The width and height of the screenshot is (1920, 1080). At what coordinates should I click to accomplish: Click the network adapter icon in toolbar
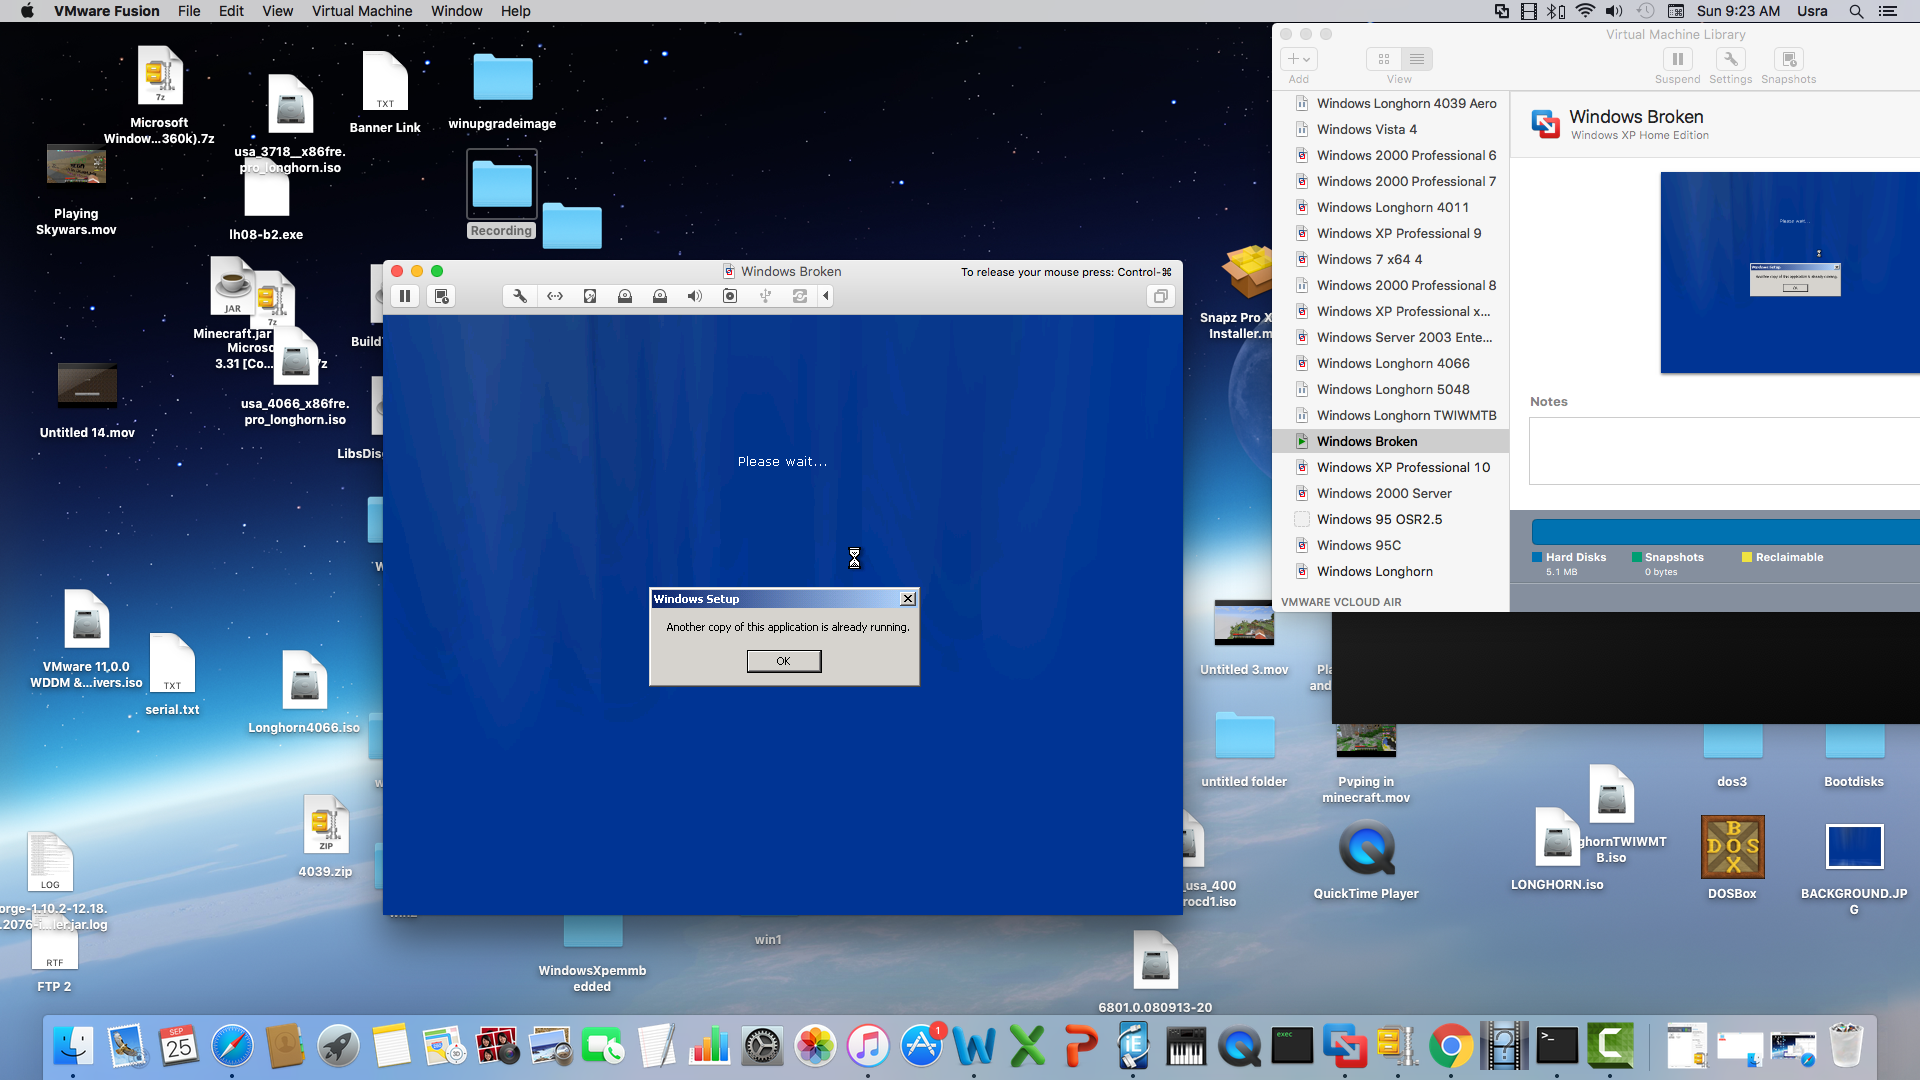point(555,296)
